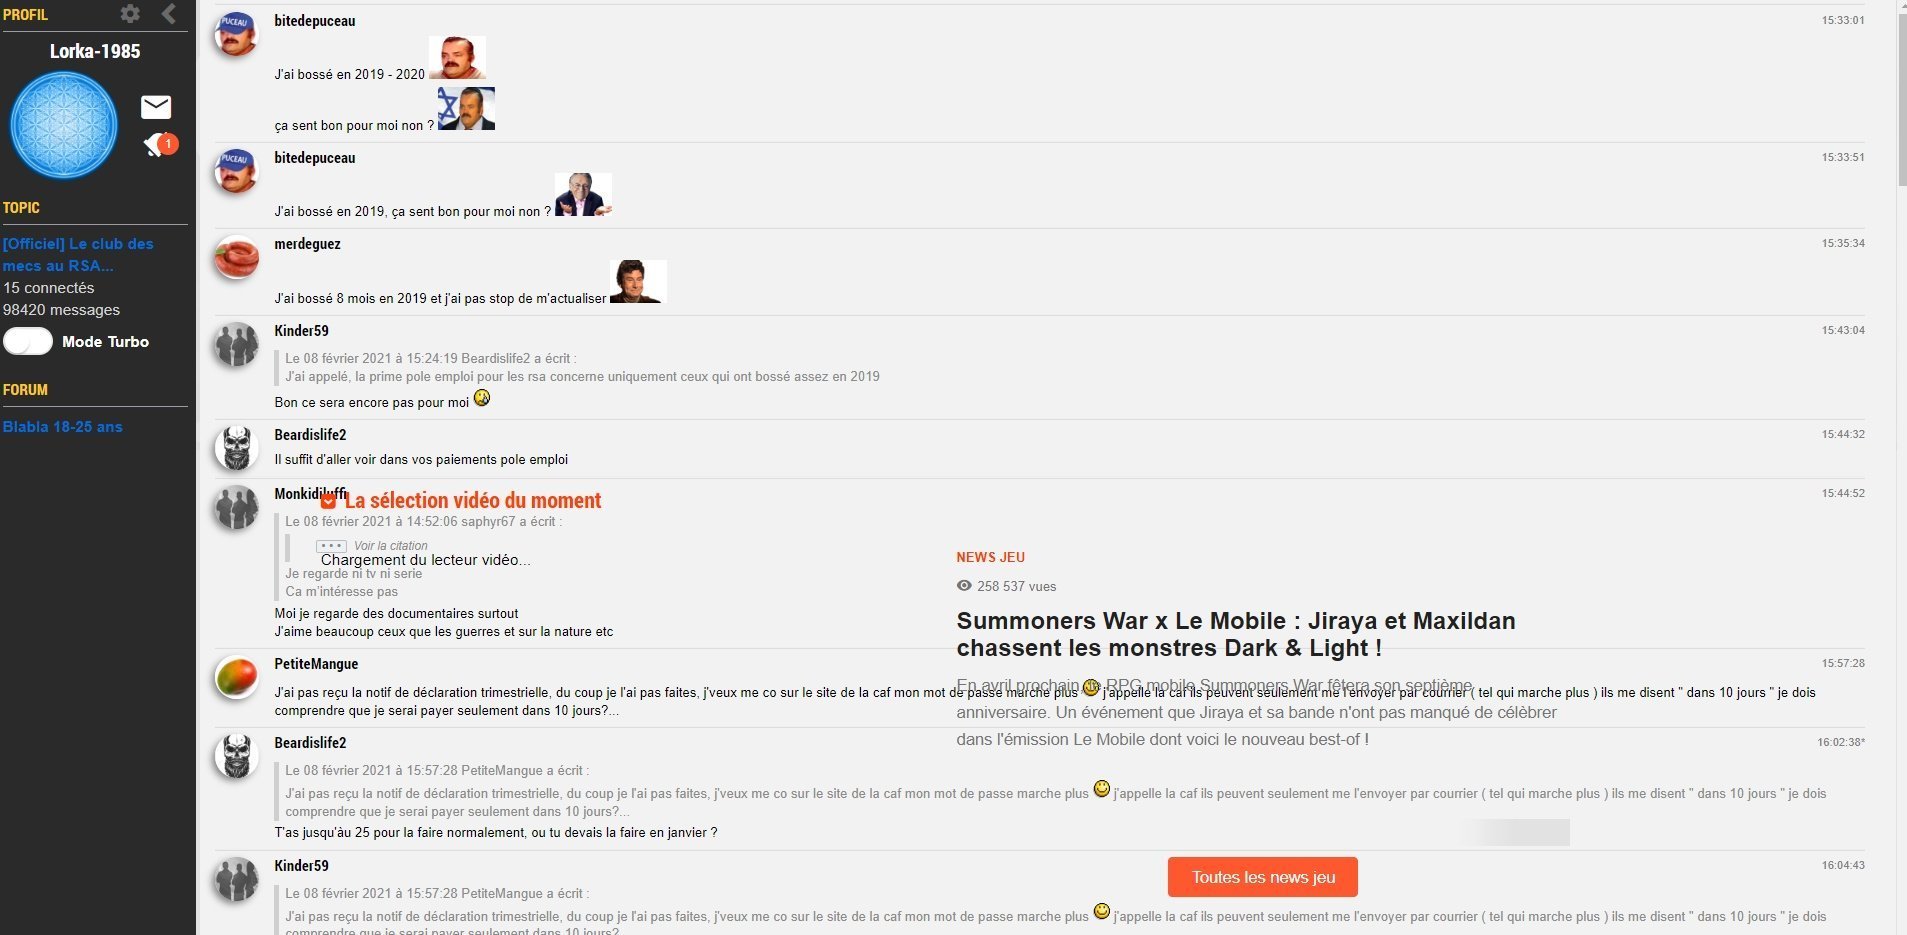Viewport: 1907px width, 935px height.
Task: Click the 15:57:28 timestamp on PetiteMangue's post
Action: click(x=1843, y=663)
